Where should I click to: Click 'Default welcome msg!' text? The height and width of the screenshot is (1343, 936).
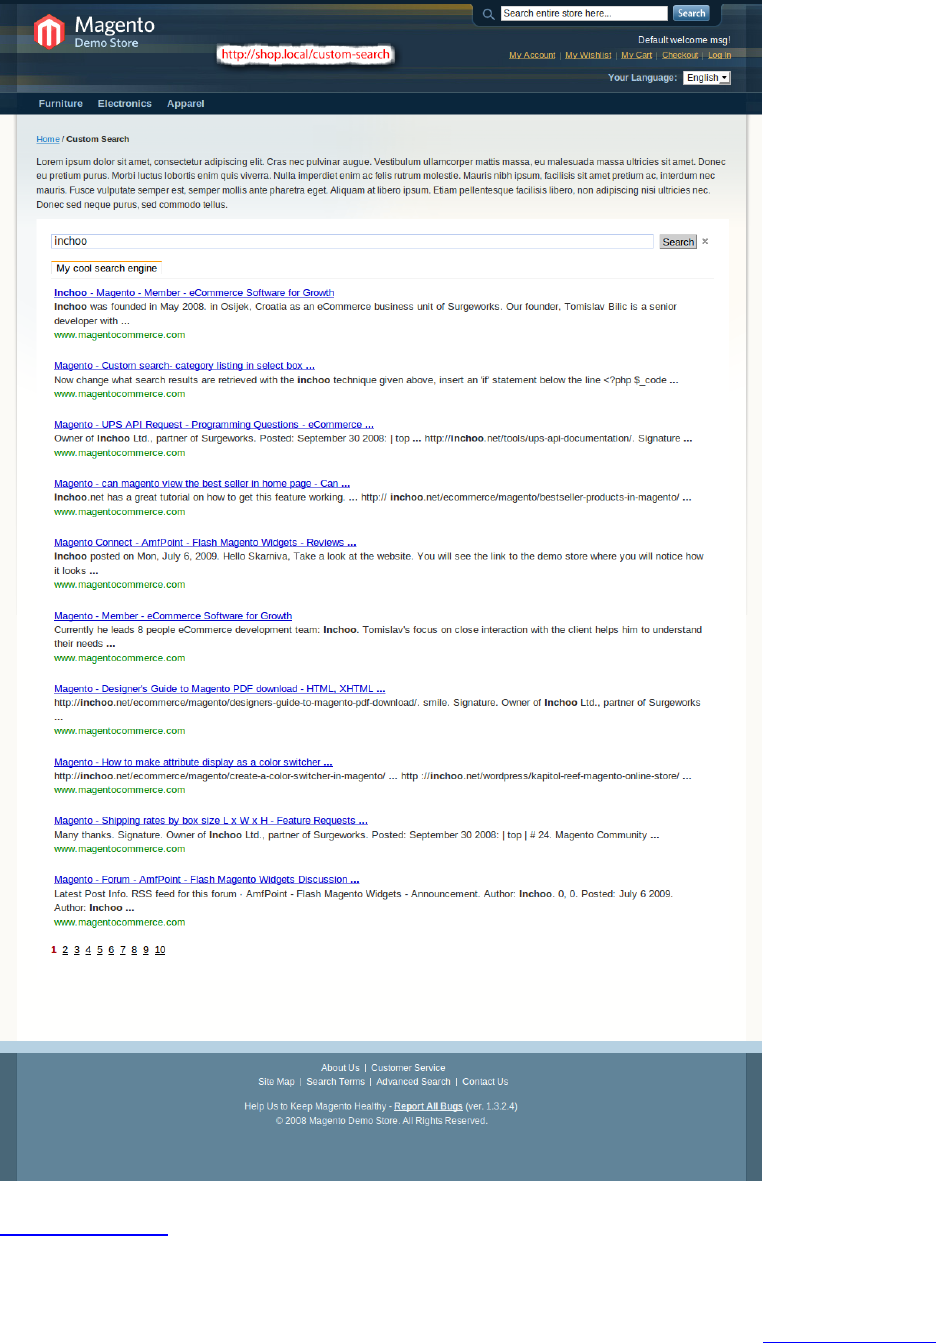click(684, 40)
